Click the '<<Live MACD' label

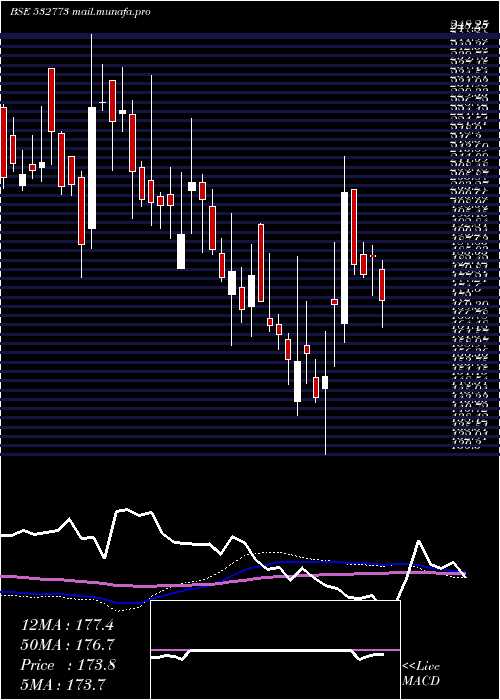point(421,674)
